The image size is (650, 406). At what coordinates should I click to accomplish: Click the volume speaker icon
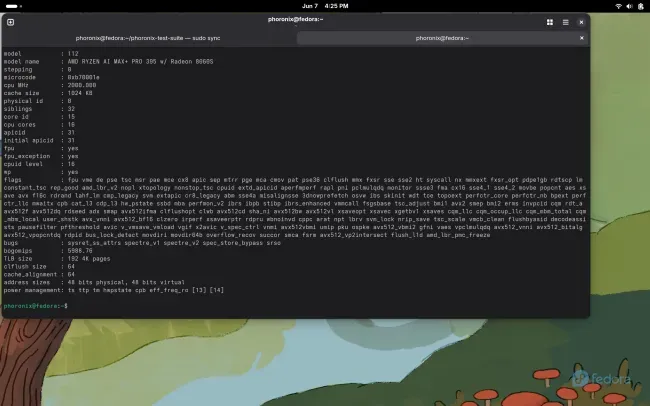click(629, 6)
